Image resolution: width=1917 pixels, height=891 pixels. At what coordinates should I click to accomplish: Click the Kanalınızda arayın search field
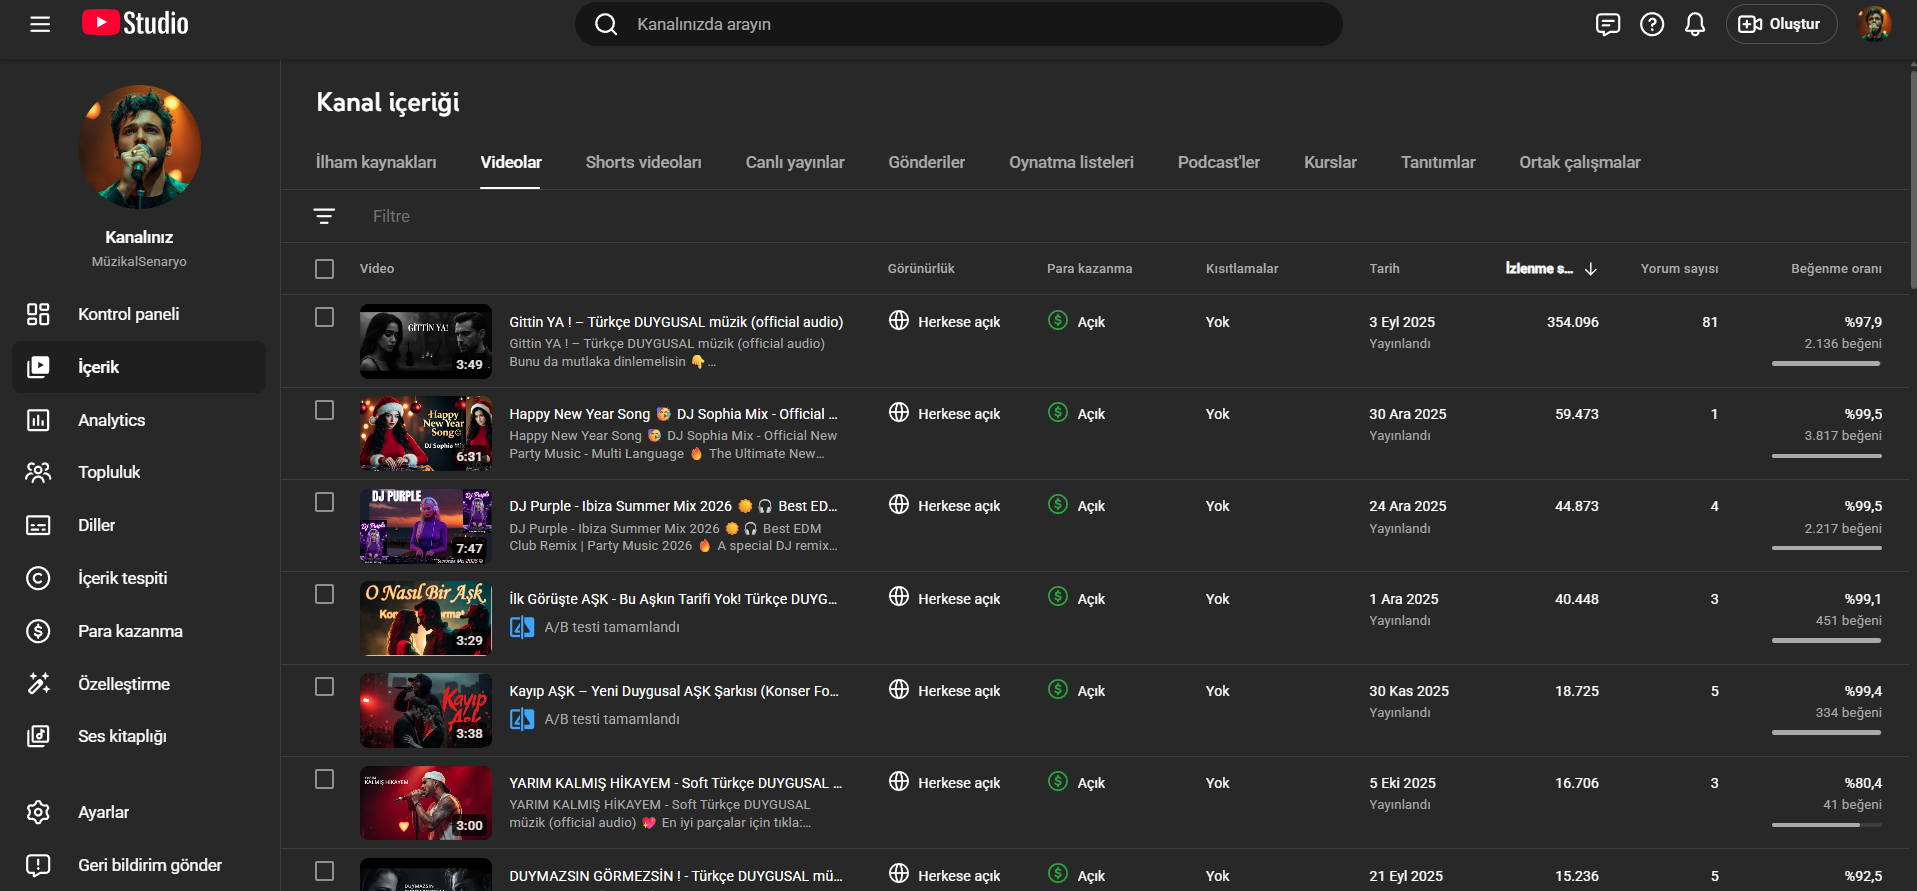960,24
